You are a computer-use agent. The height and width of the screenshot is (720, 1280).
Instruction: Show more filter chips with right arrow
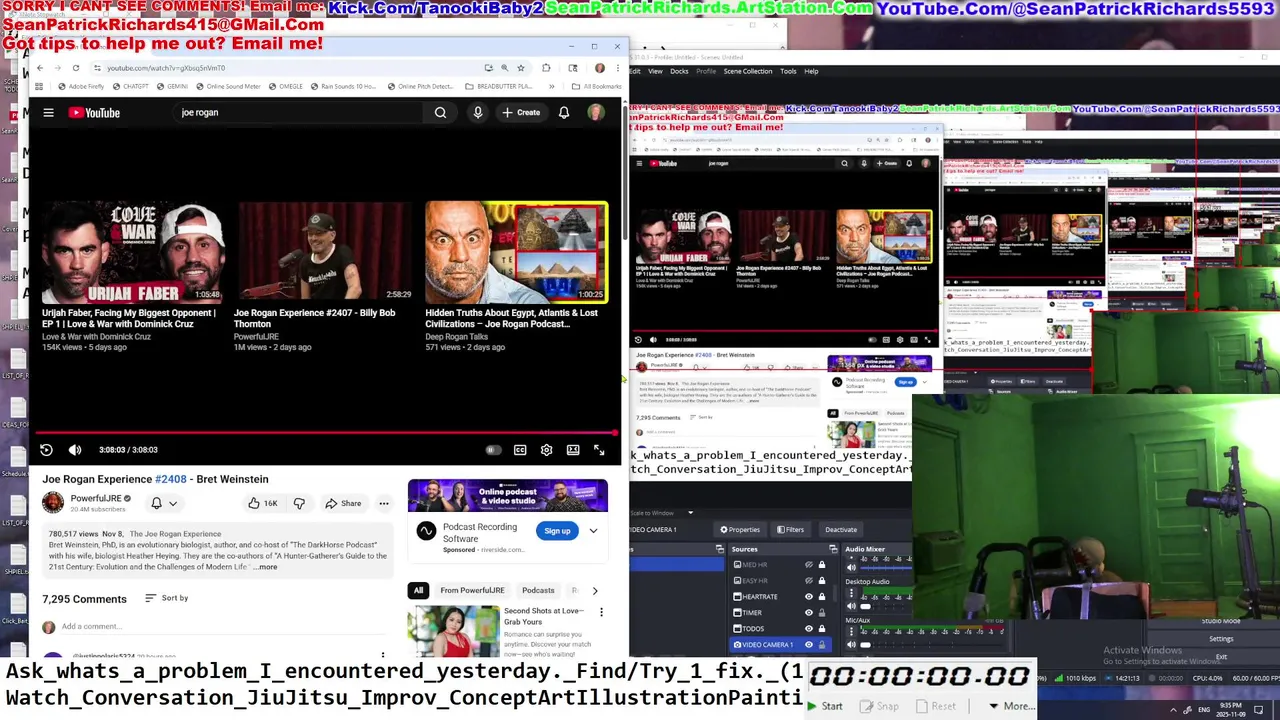pyautogui.click(x=595, y=590)
